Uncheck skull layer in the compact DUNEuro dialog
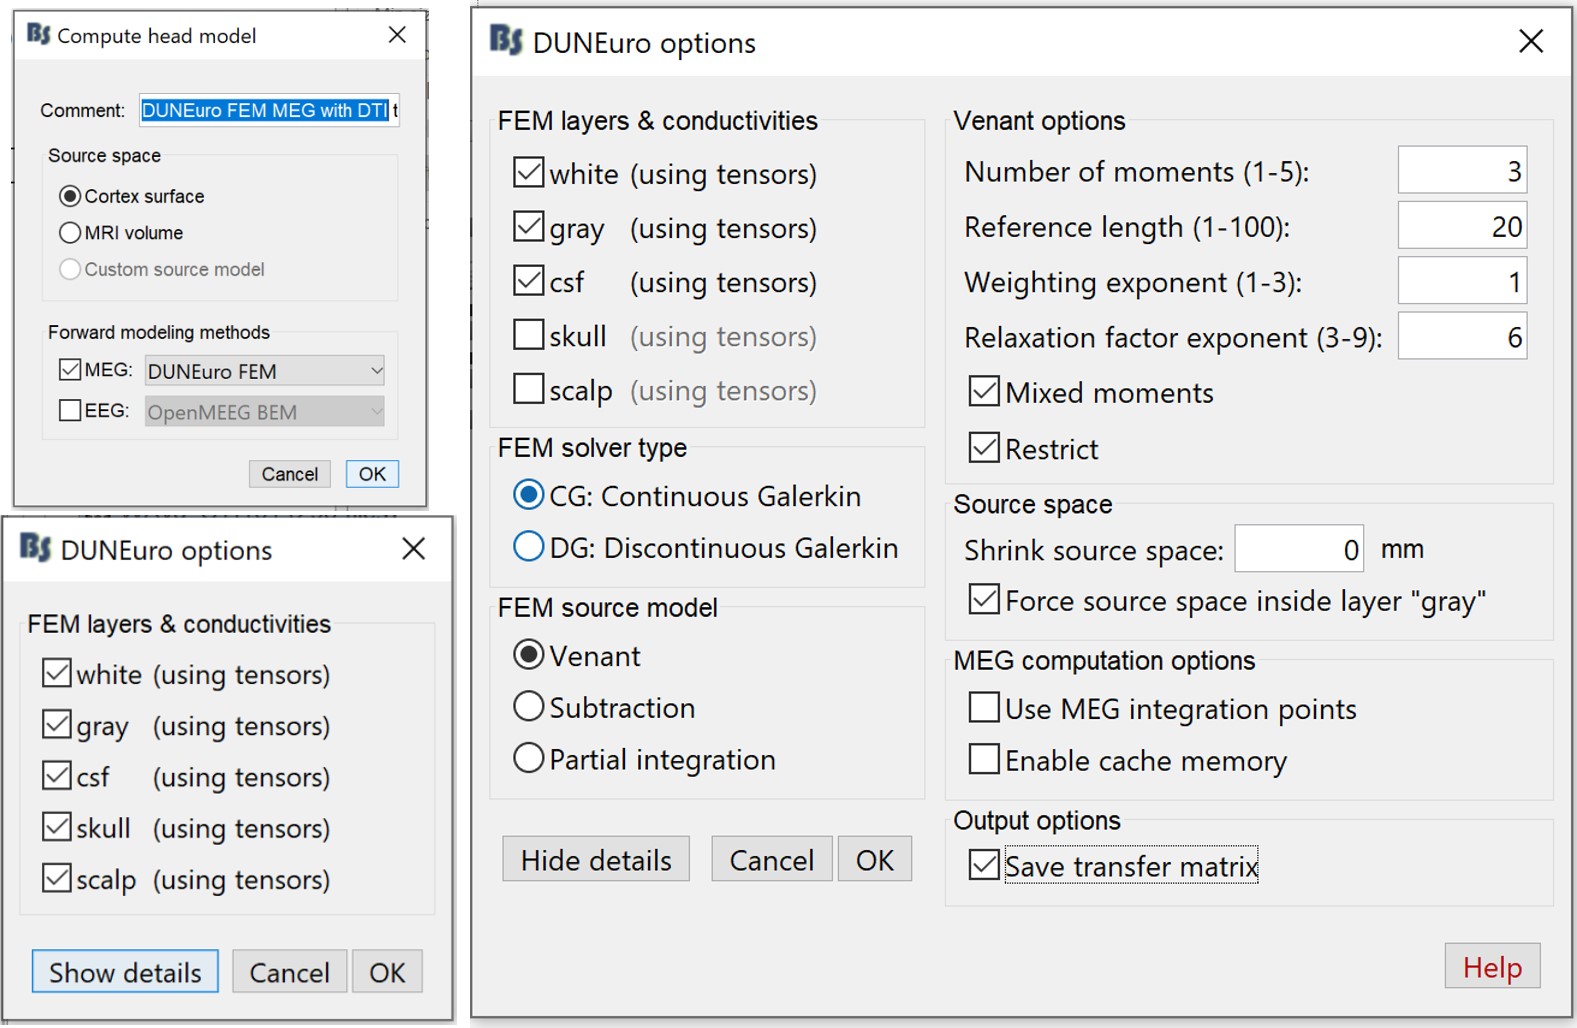1577x1028 pixels. point(57,827)
